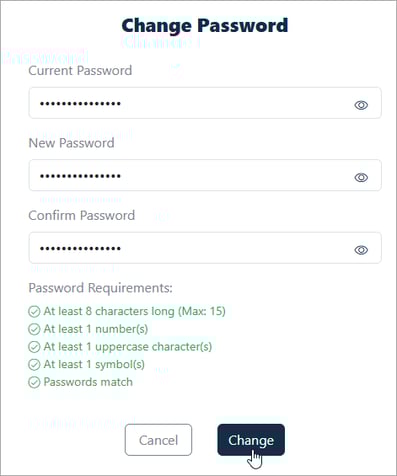397x476 pixels.
Task: Focus the Current Password input field
Action: [205, 103]
